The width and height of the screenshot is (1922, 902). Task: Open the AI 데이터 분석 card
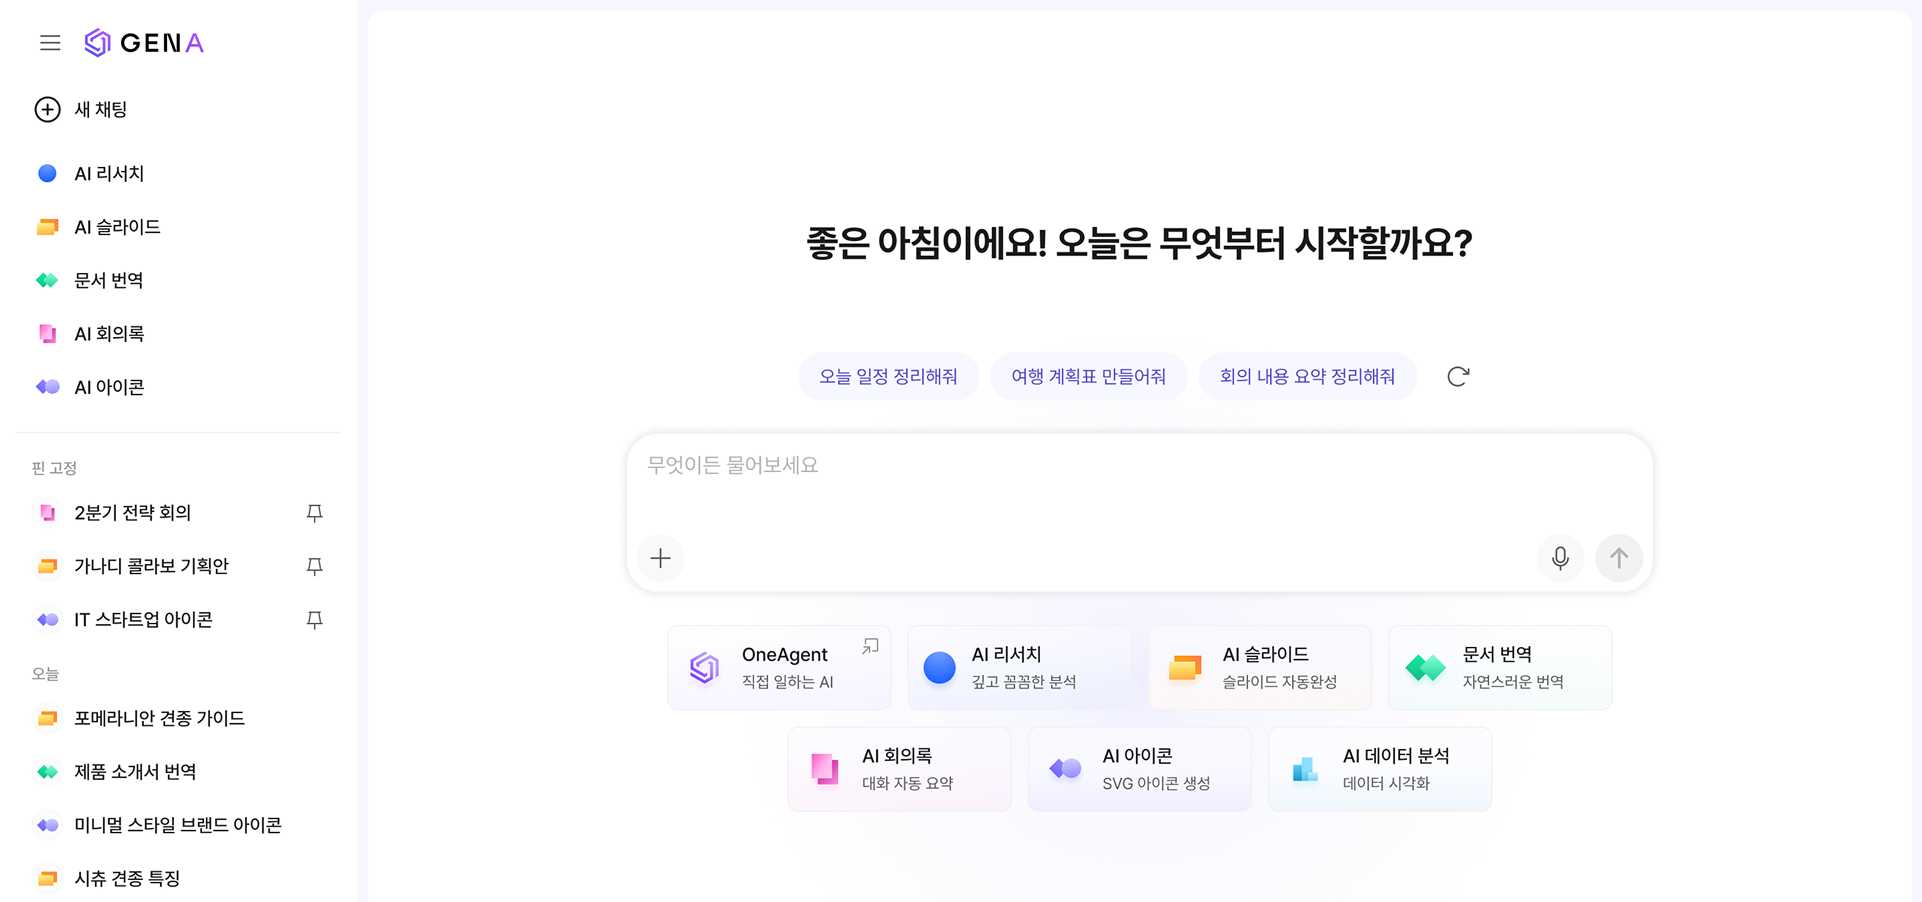coord(1380,769)
